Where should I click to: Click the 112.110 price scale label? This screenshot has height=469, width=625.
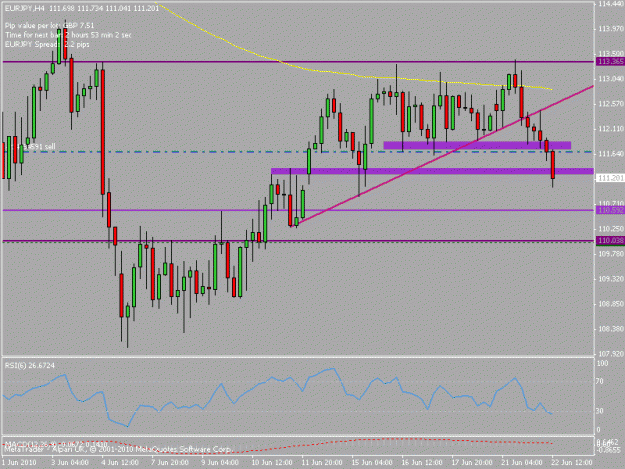(x=610, y=129)
